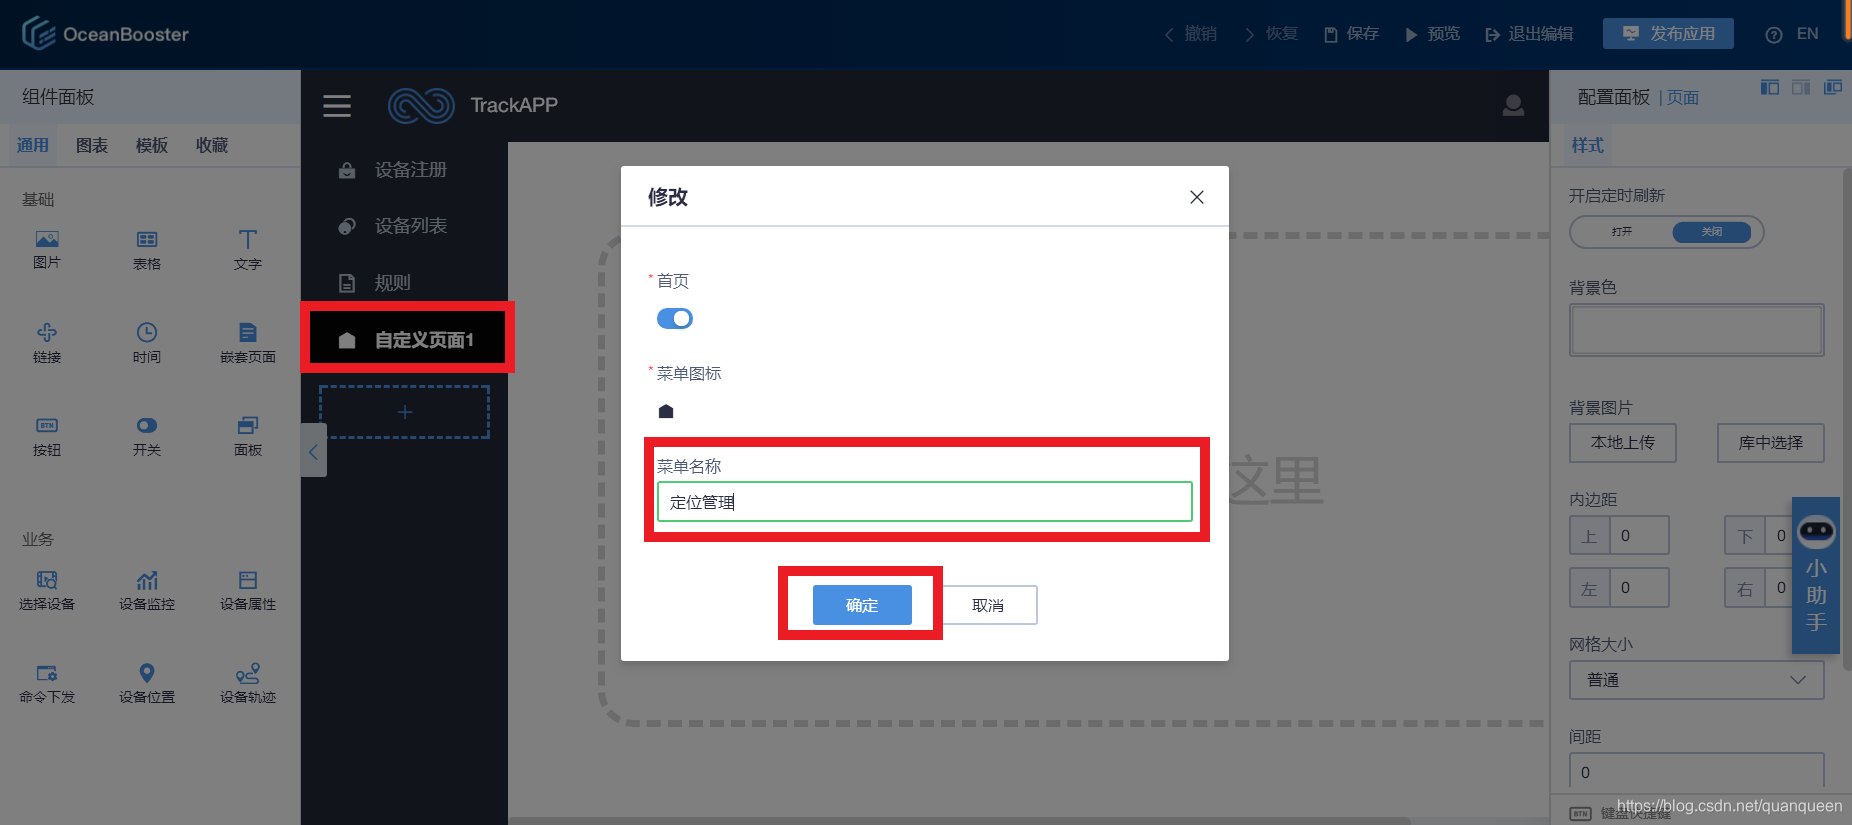Select the 设备监控 component
This screenshot has width=1852, height=825.
[x=147, y=590]
